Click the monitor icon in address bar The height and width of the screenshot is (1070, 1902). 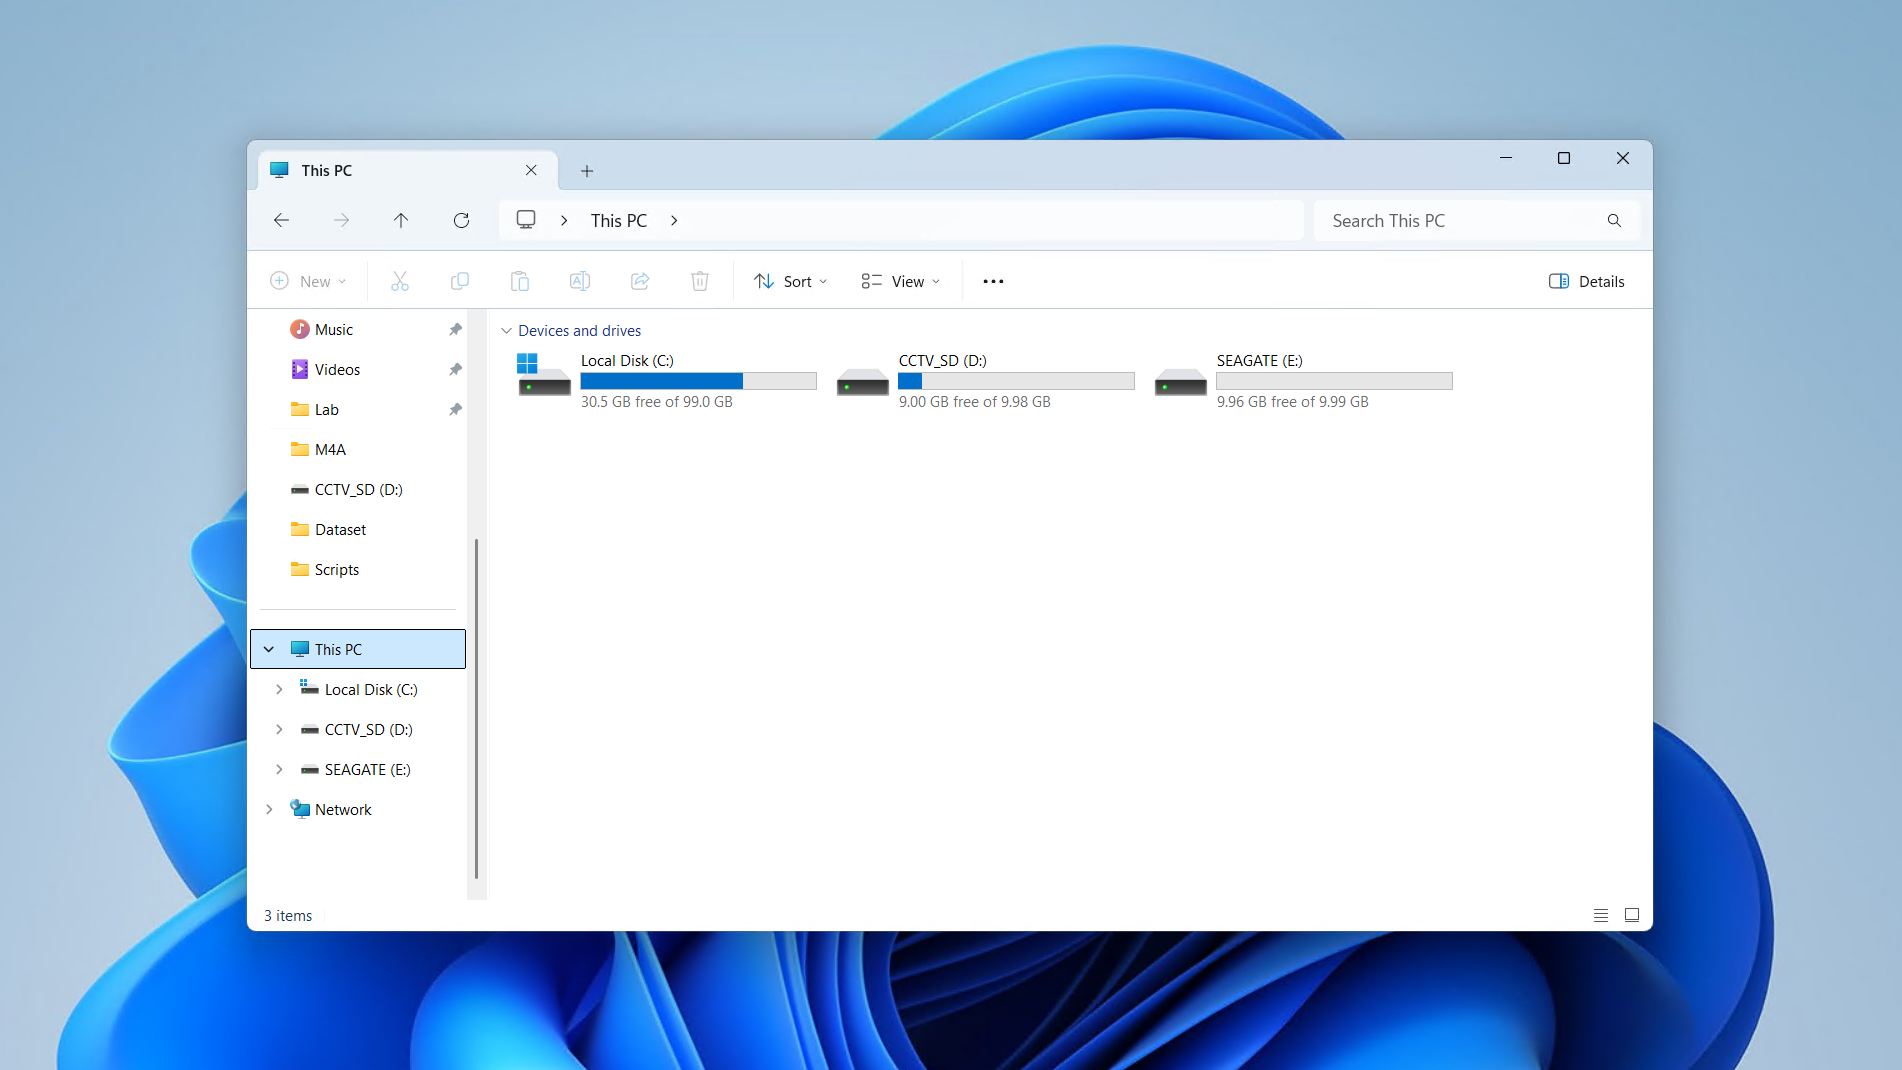[526, 220]
